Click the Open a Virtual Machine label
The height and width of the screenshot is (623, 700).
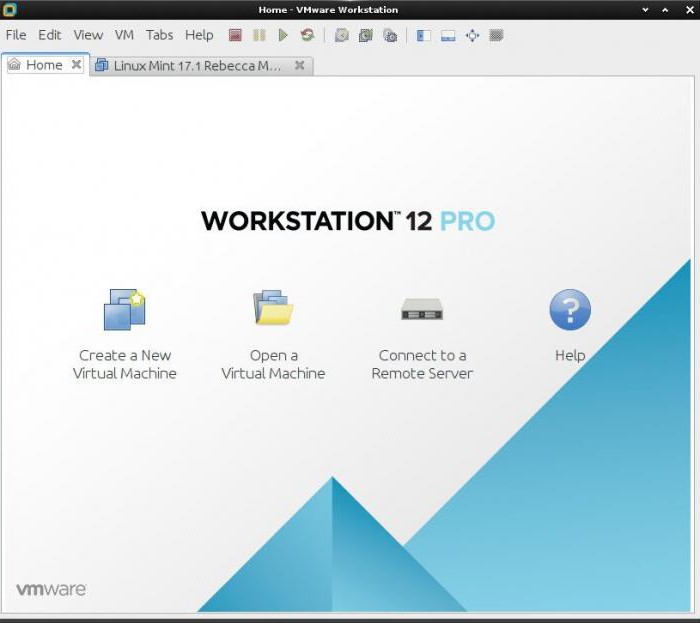click(x=273, y=364)
